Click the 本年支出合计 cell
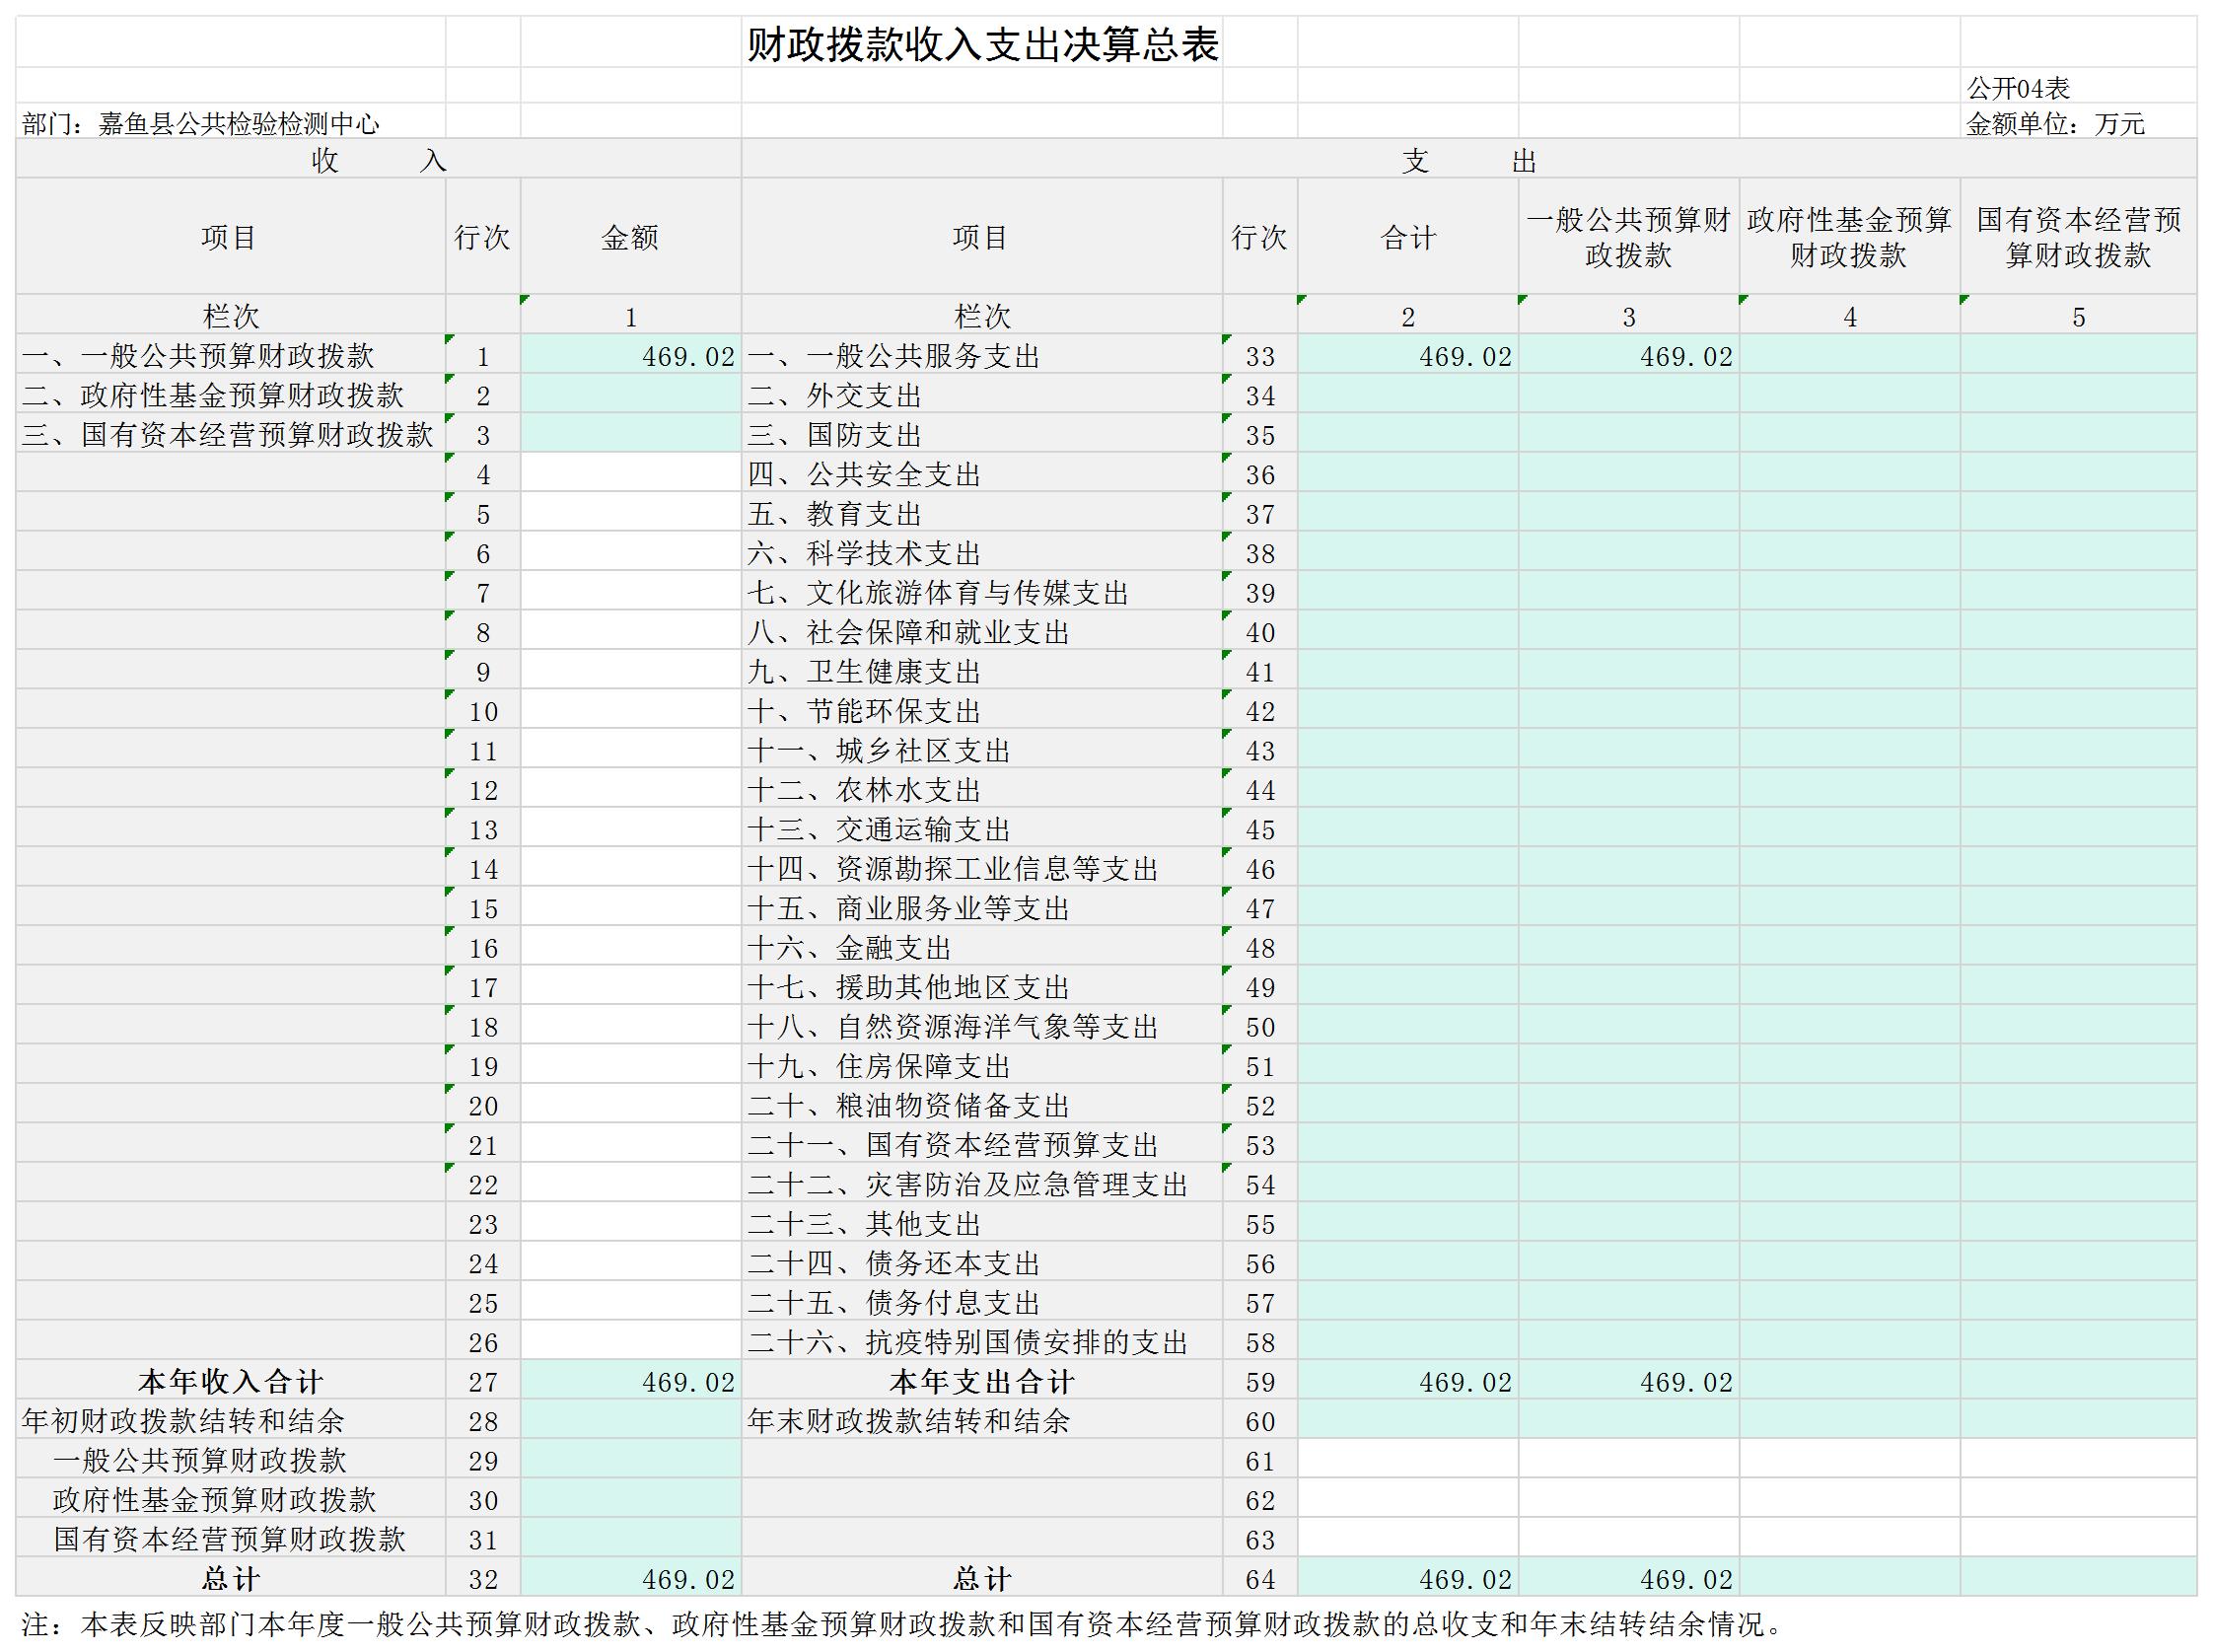 tap(981, 1382)
